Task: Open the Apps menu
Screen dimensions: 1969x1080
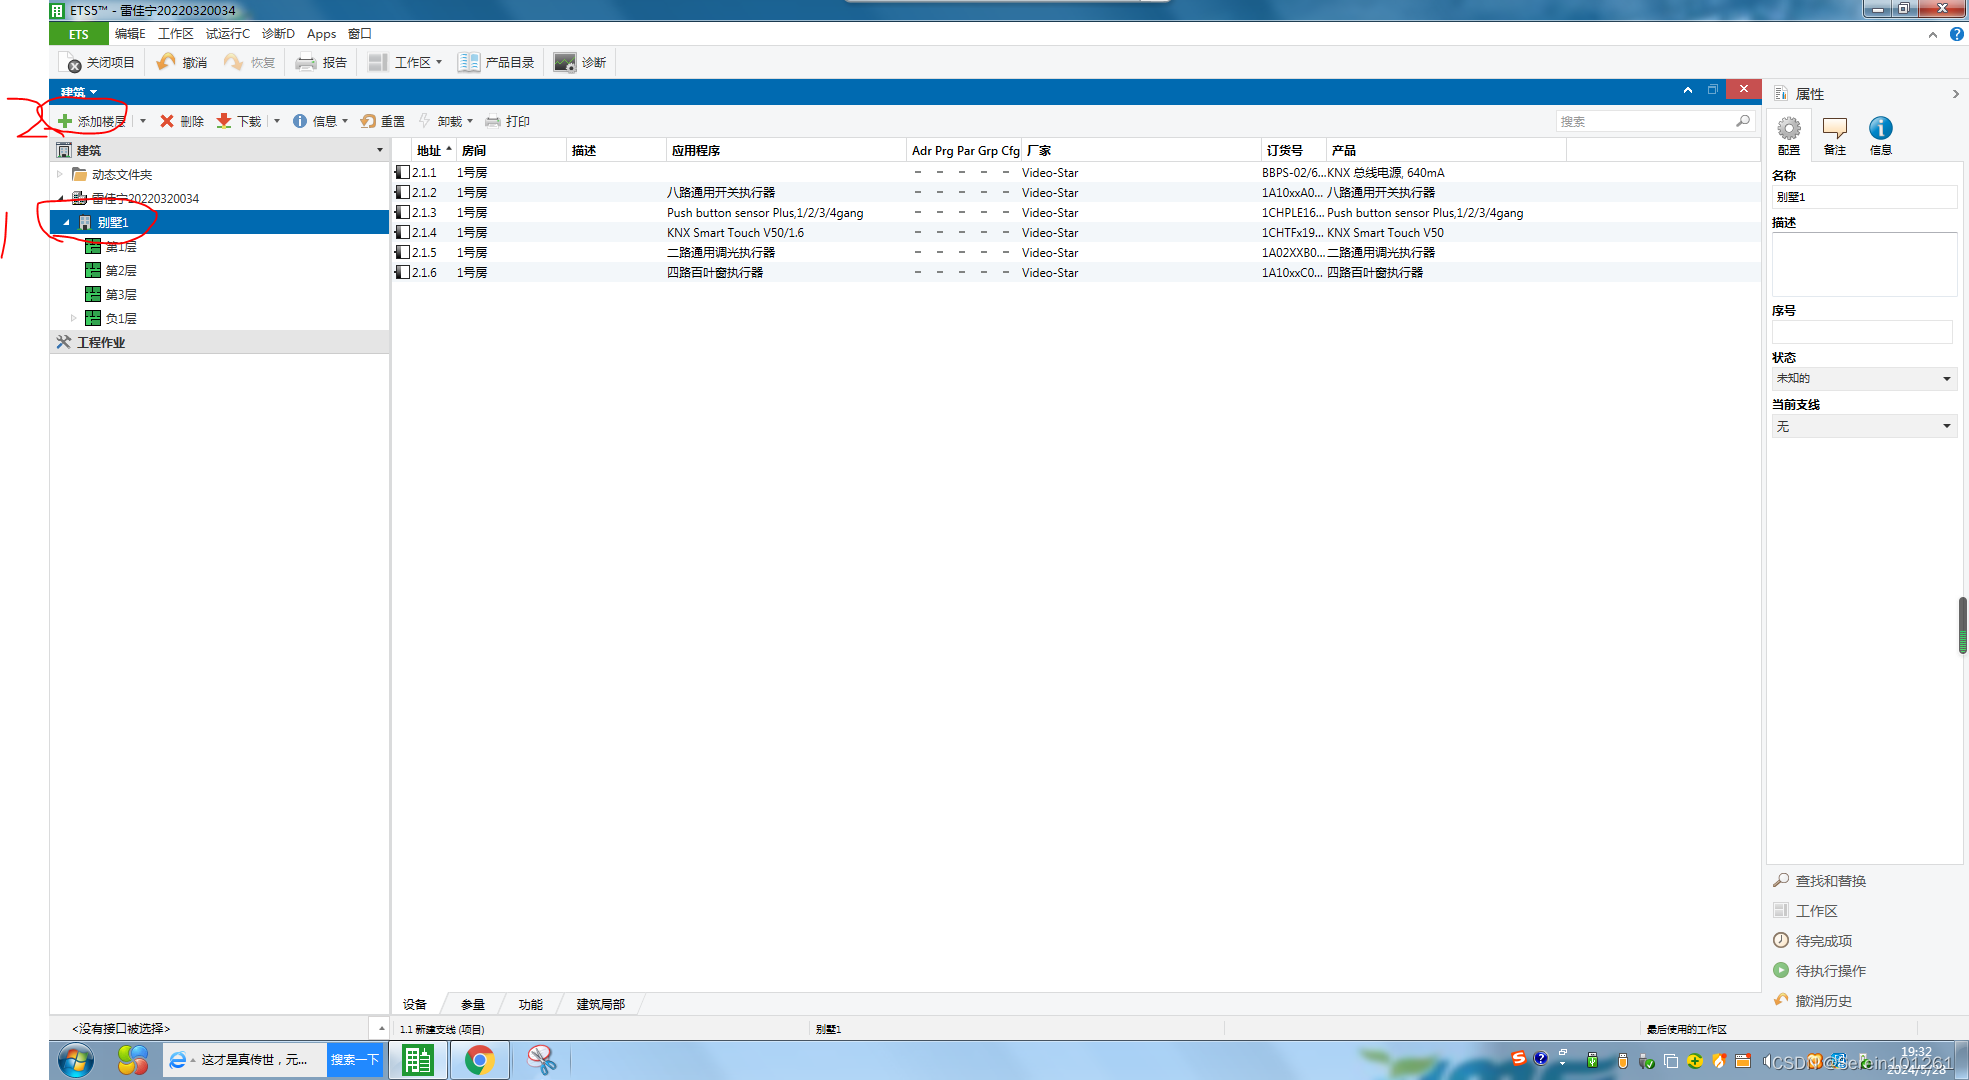Action: pyautogui.click(x=321, y=34)
